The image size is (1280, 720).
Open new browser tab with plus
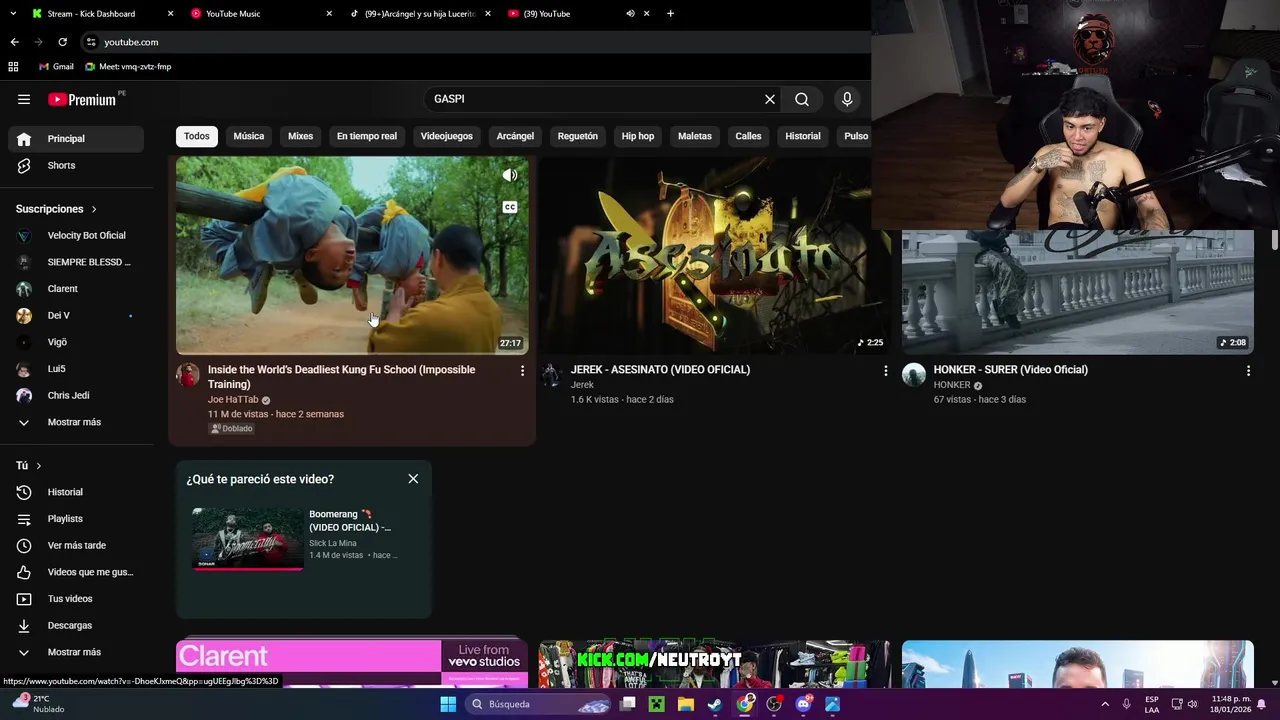(x=670, y=14)
